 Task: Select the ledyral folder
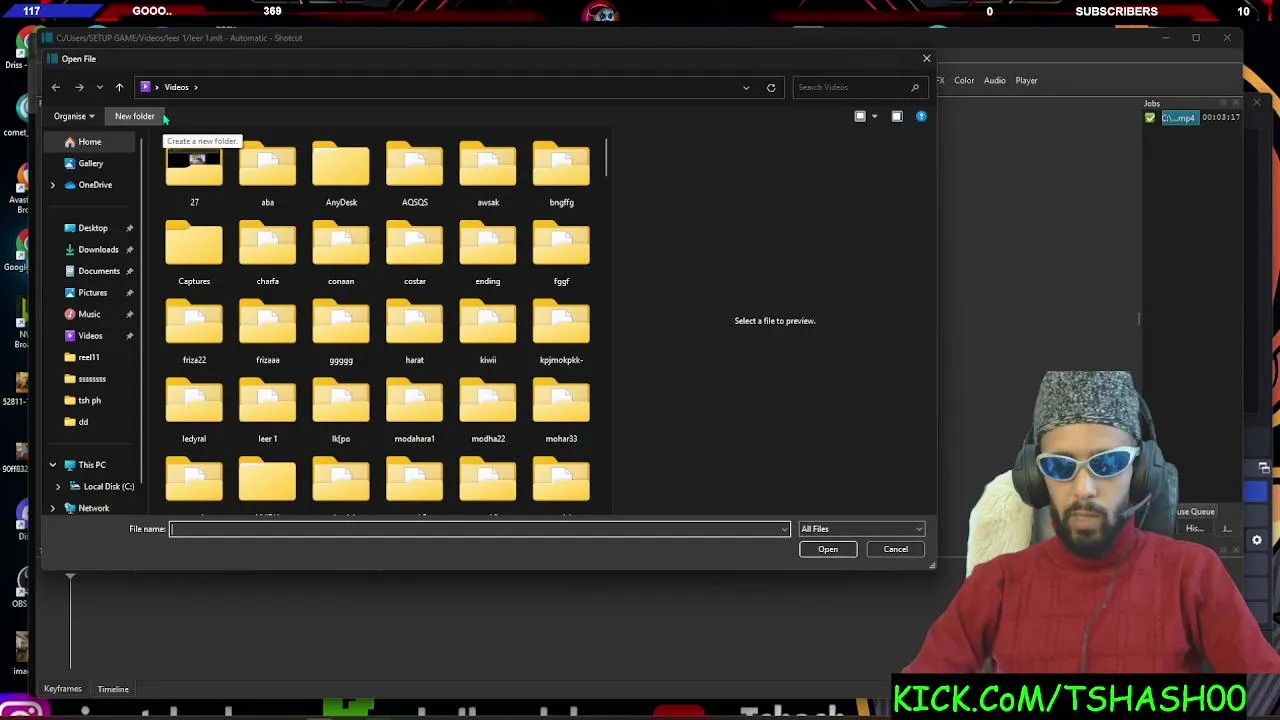194,412
